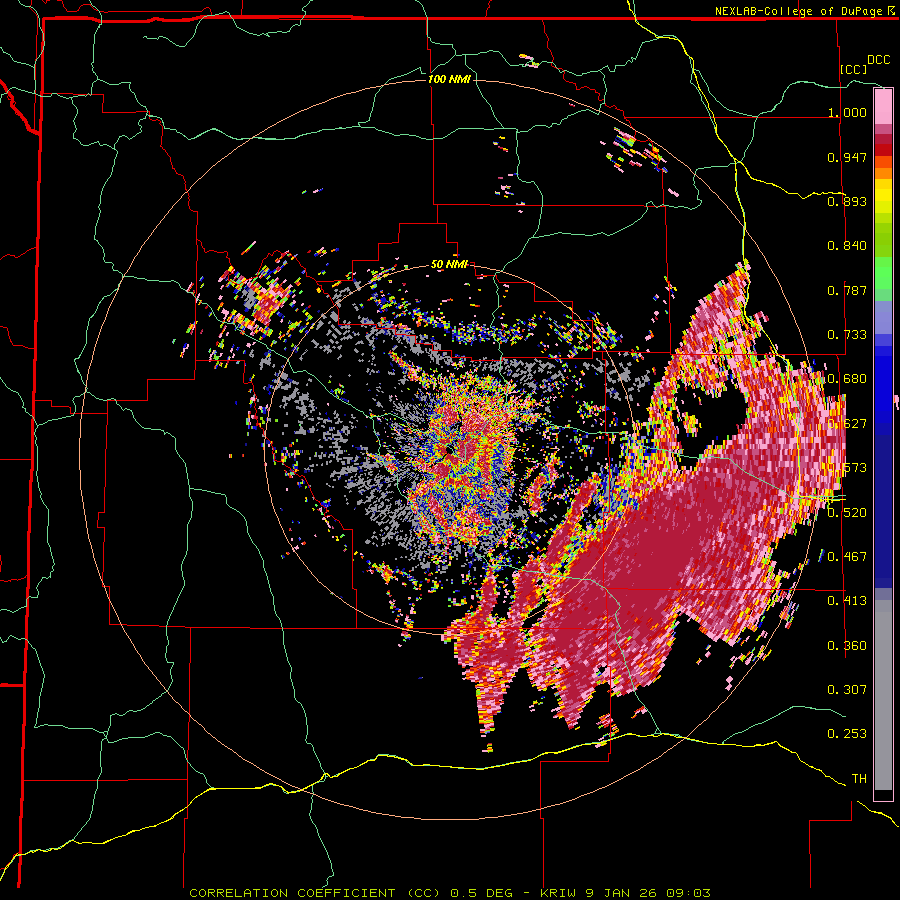Viewport: 900px width, 900px height.
Task: Select the 0.573 scale value
Action: click(x=847, y=468)
